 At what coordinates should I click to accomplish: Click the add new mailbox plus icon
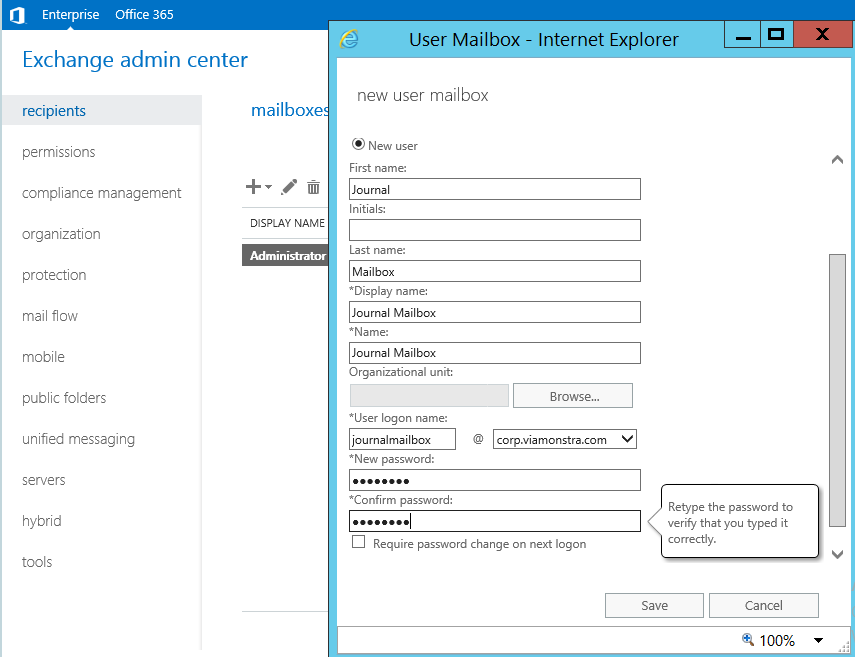tap(254, 187)
